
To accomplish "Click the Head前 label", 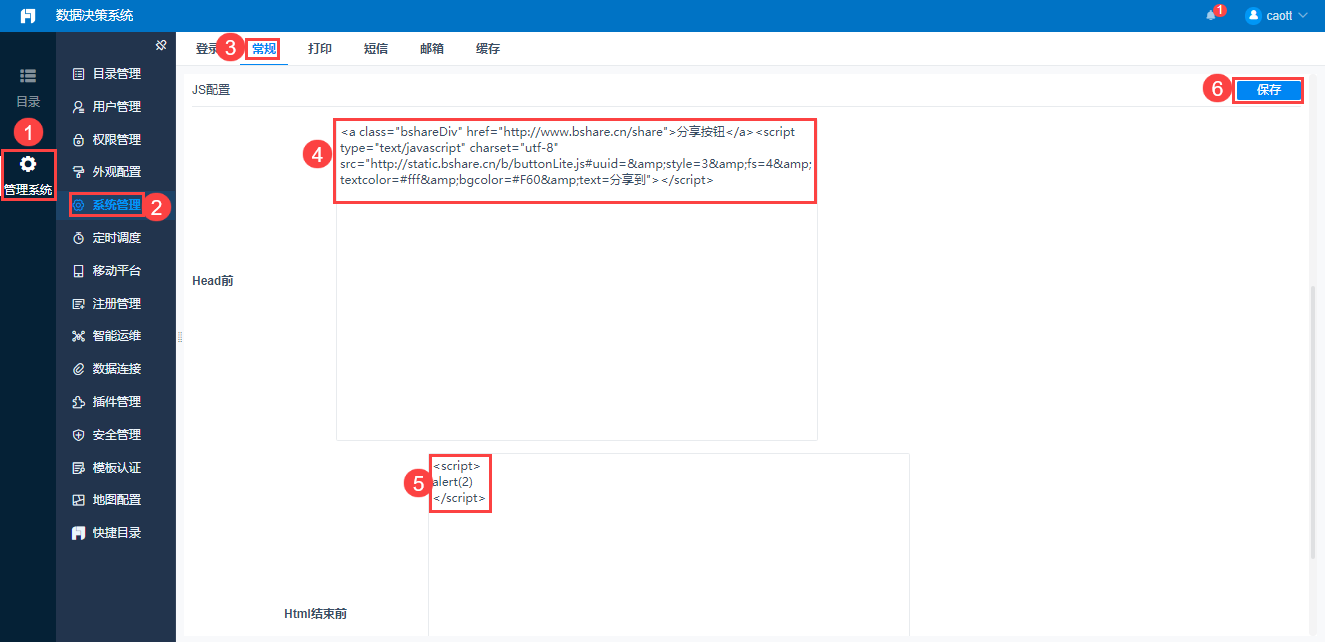I will tap(213, 281).
